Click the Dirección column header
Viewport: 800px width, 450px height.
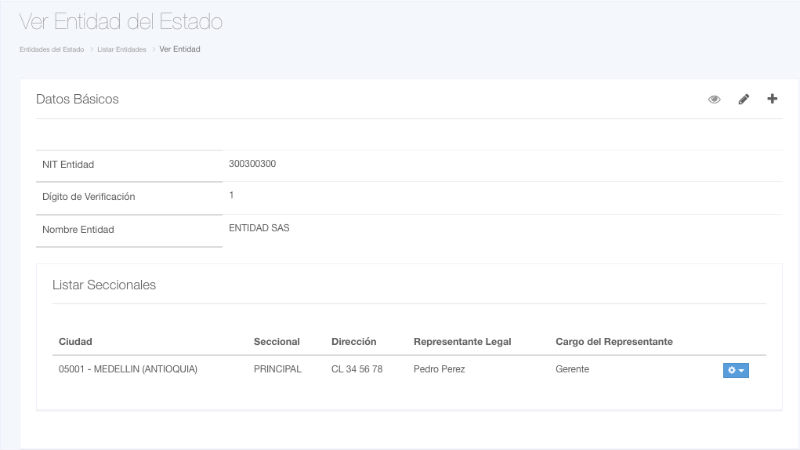point(354,342)
